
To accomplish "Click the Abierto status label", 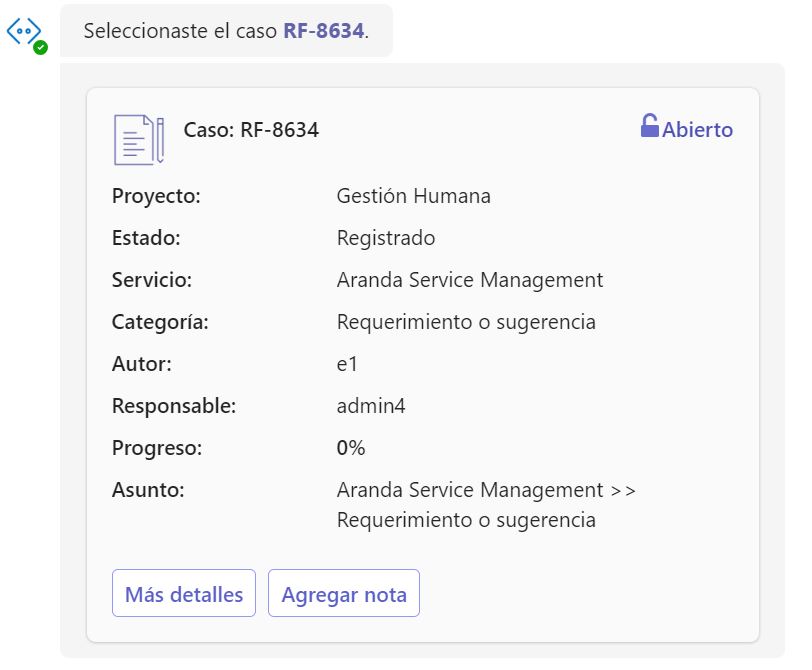I will (x=698, y=129).
